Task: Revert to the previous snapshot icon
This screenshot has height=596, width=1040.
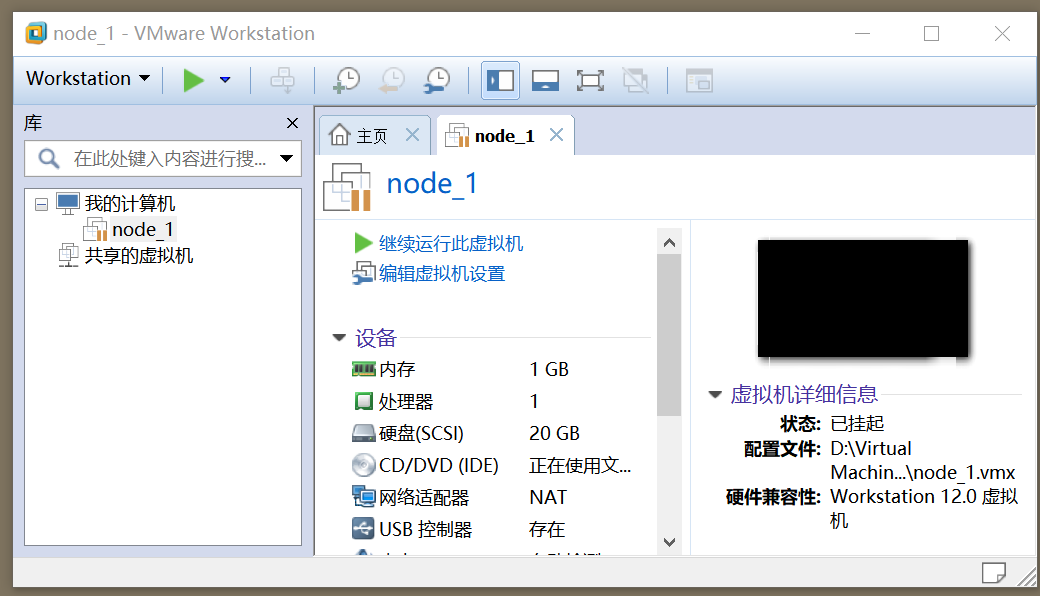Action: [x=392, y=80]
